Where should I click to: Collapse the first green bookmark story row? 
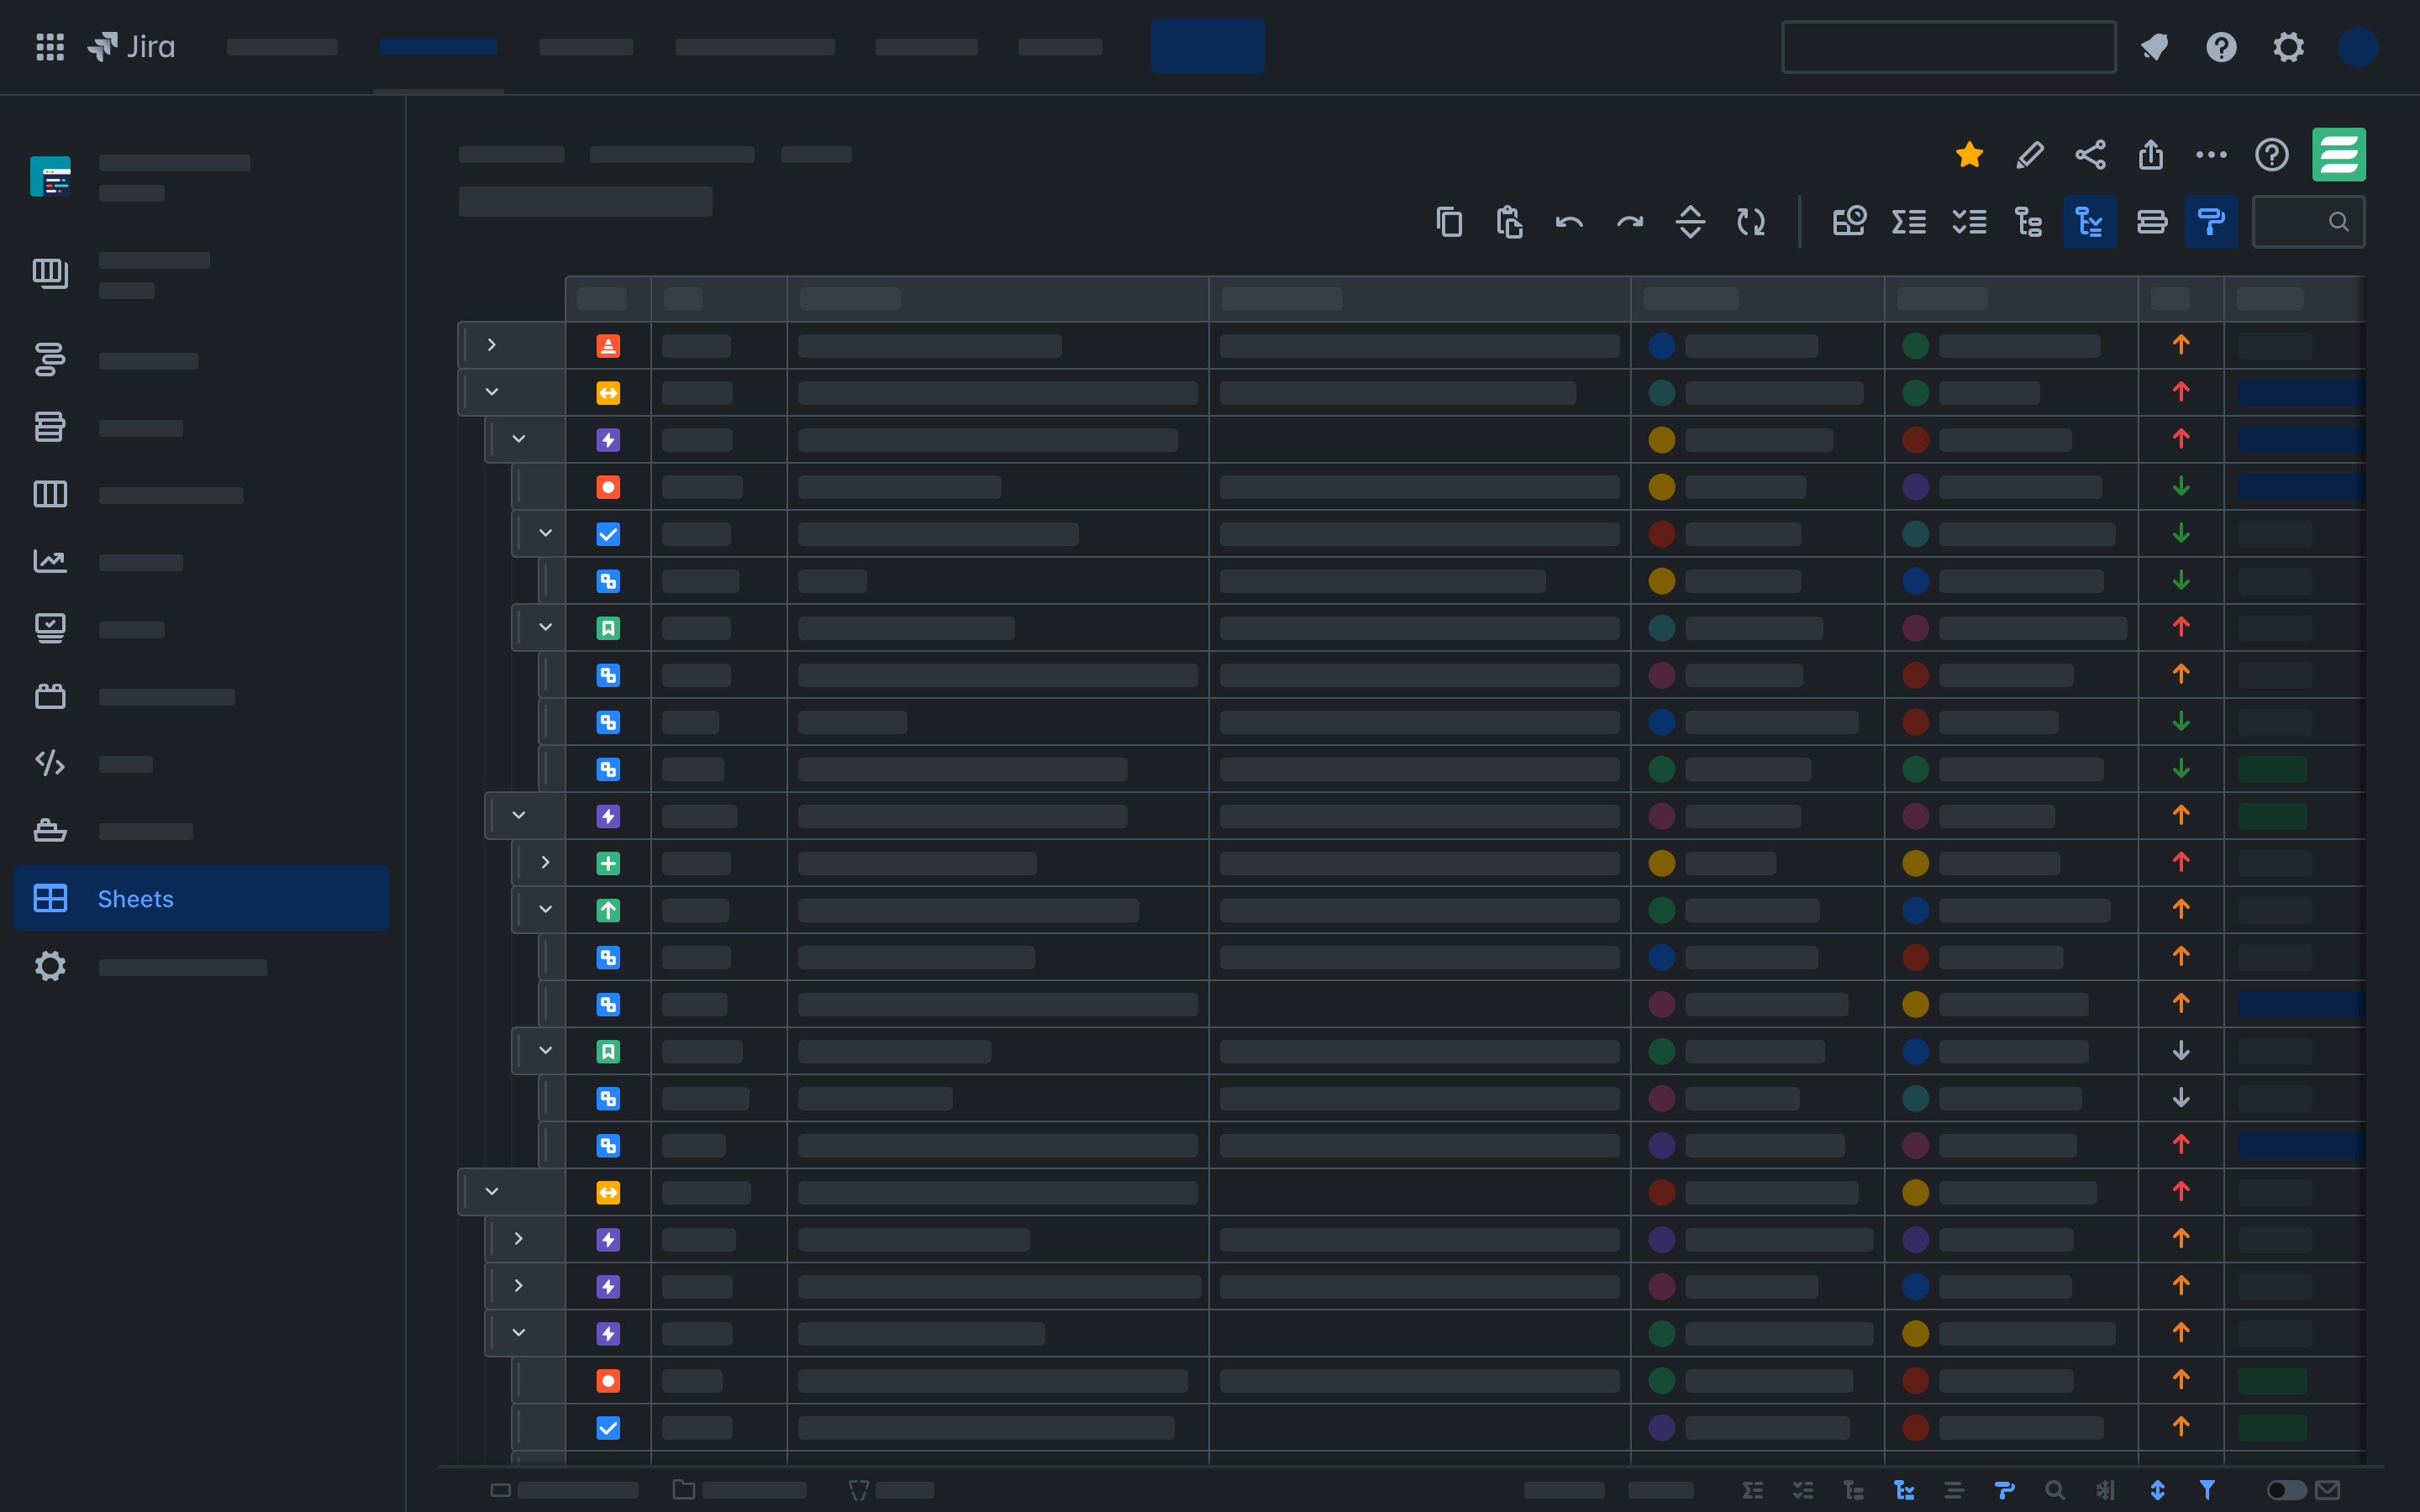pyautogui.click(x=545, y=627)
